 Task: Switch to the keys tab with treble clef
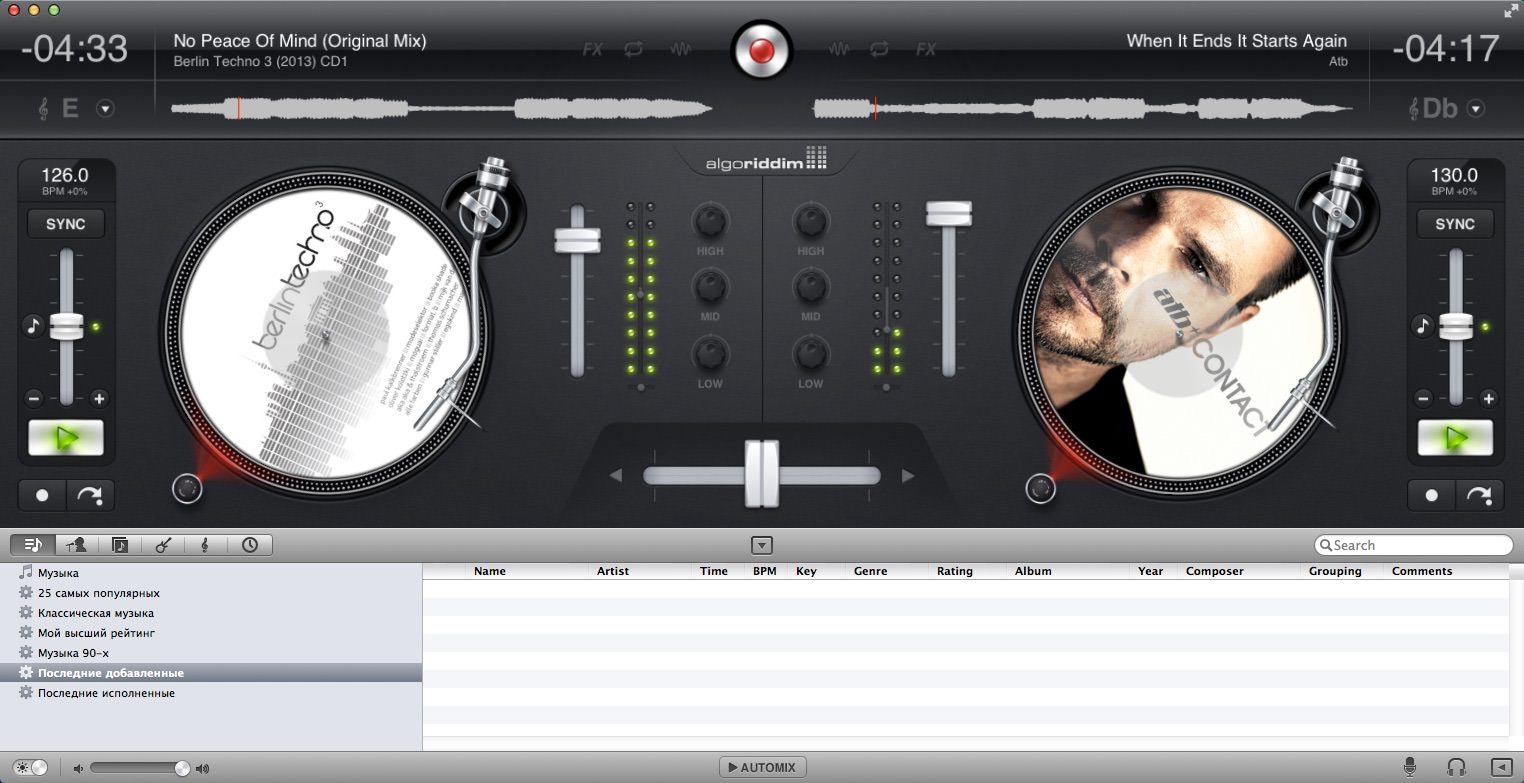click(205, 545)
